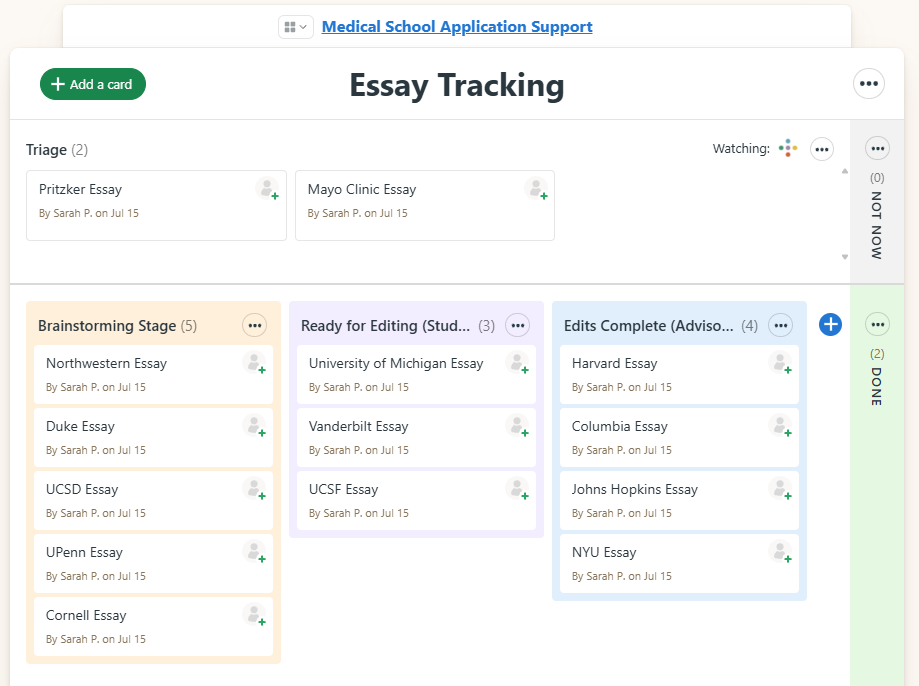Assign someone to University of Michigan Essay
The image size is (919, 686).
click(518, 363)
